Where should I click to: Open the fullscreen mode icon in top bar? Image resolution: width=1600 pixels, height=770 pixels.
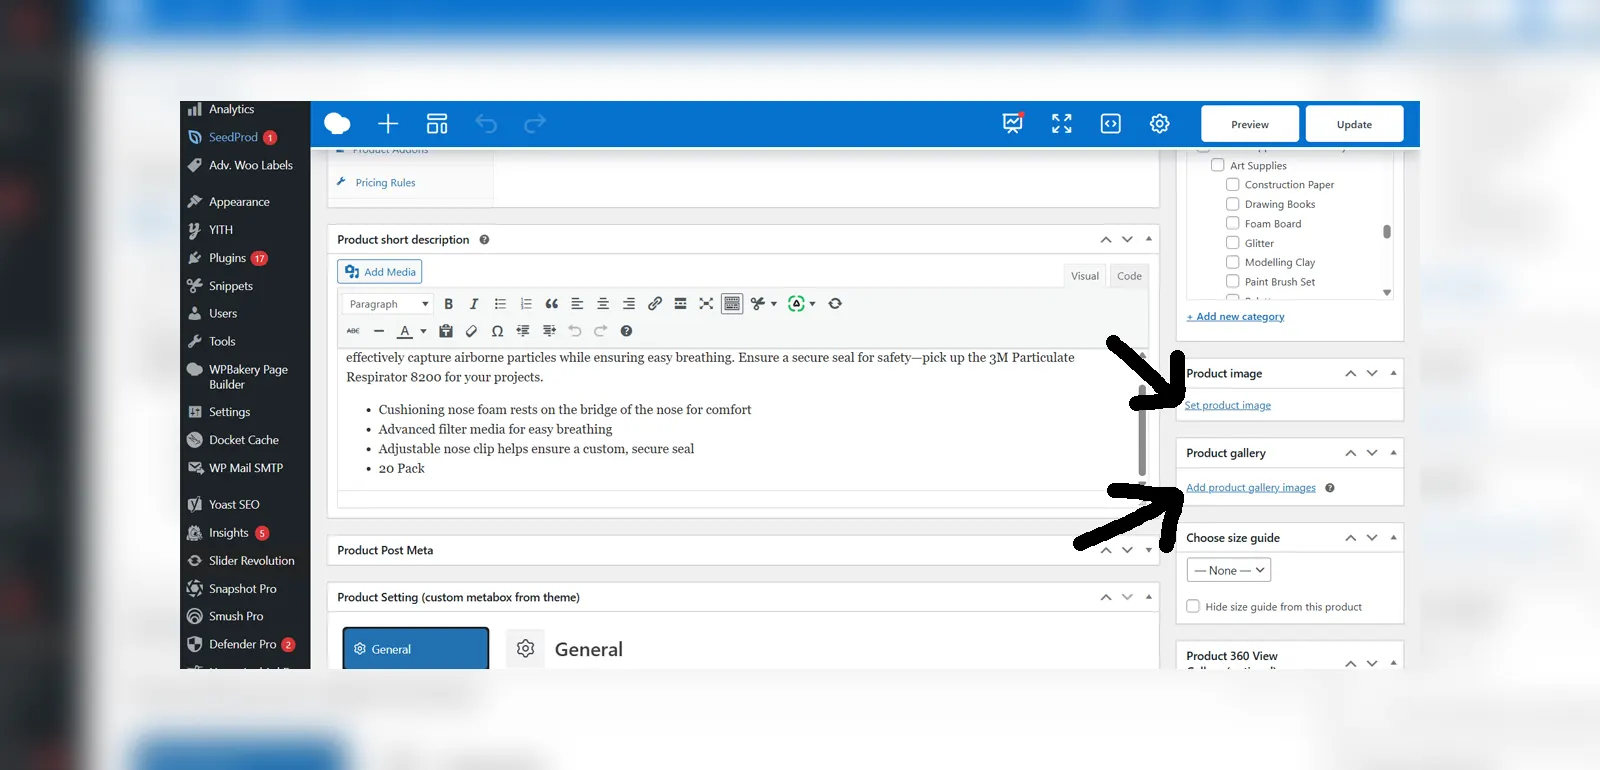[x=1061, y=124]
